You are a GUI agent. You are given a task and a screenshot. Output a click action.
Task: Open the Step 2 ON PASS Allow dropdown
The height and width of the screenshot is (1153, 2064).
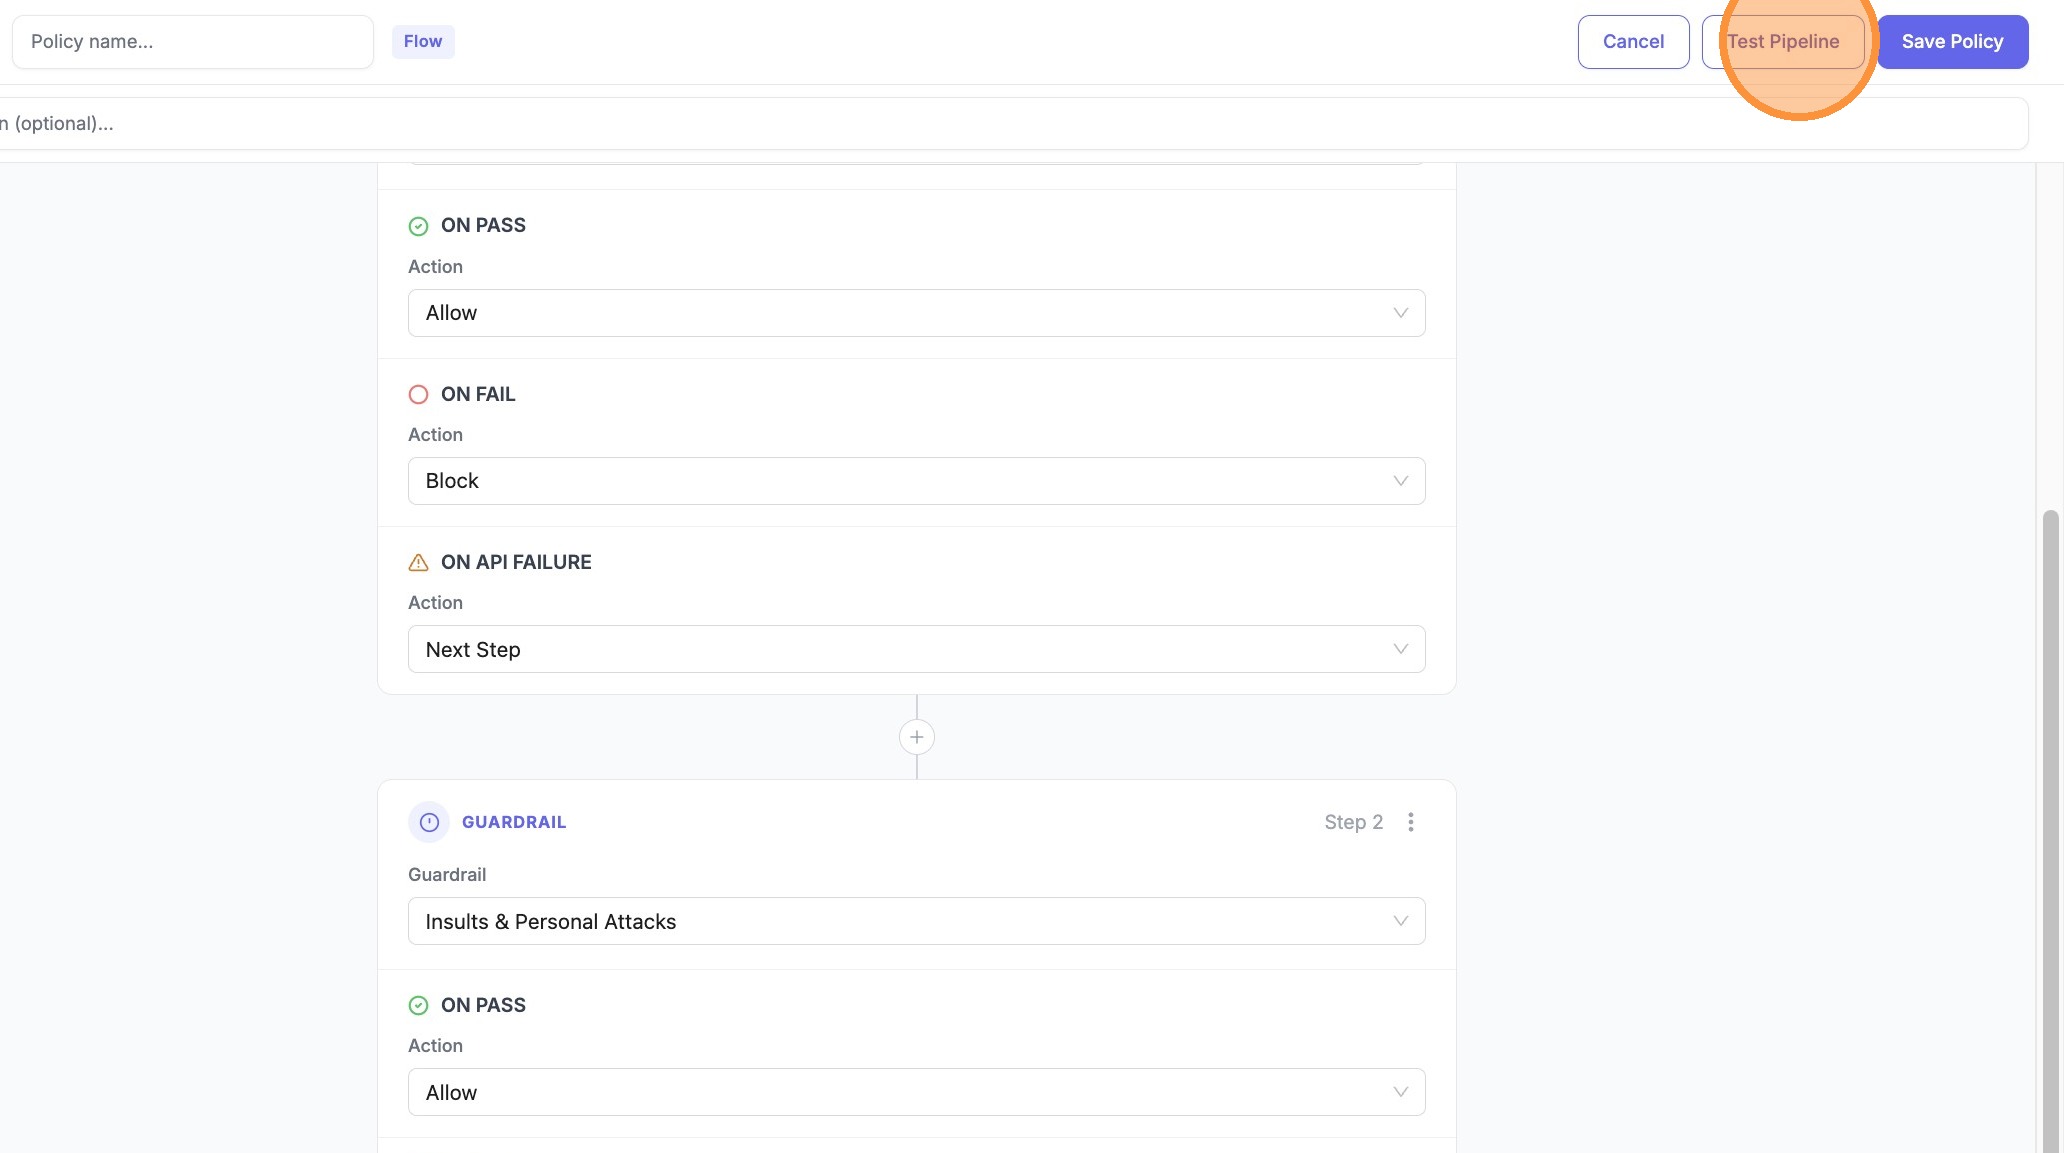915,1092
